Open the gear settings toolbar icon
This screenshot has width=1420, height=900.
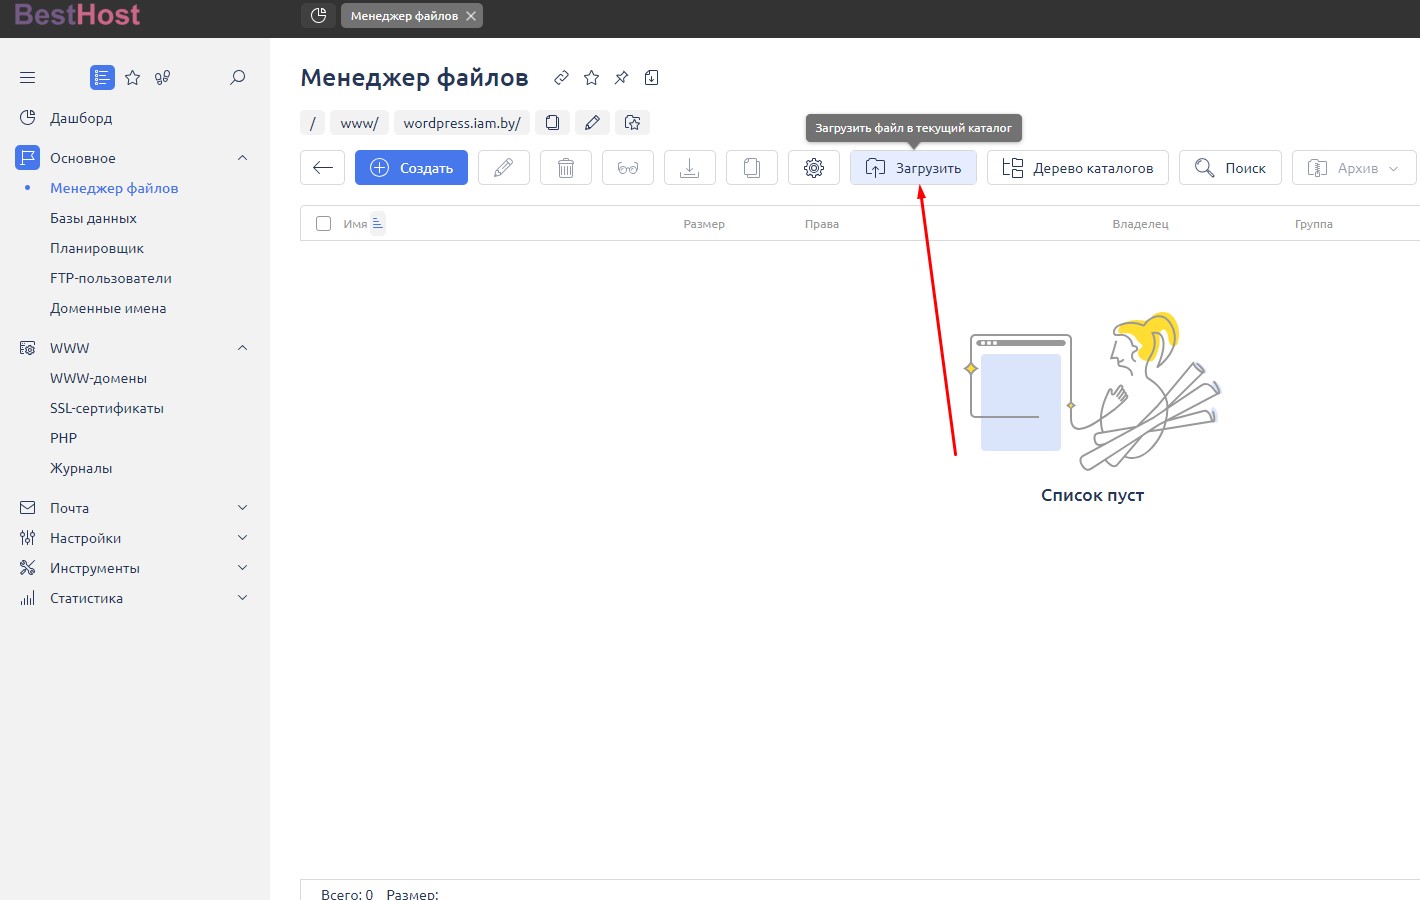tap(813, 168)
